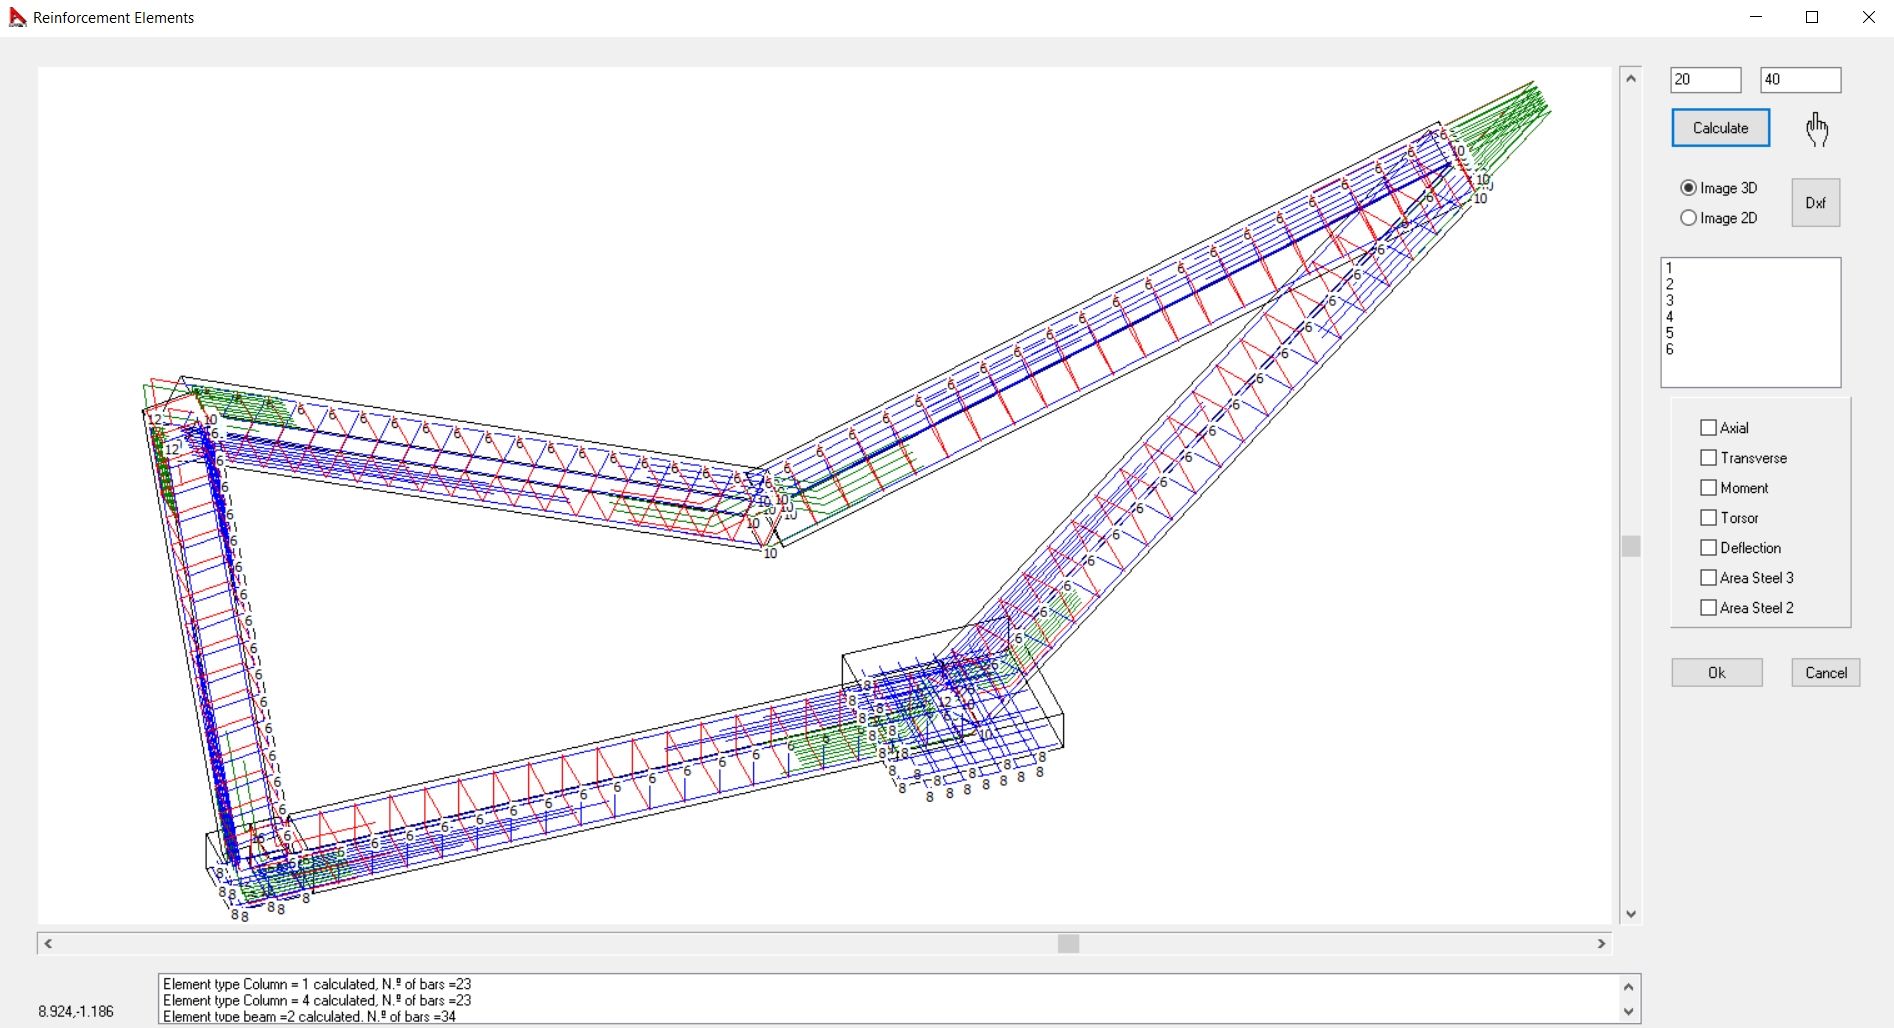Click the Dxf export button
The width and height of the screenshot is (1894, 1028).
pos(1815,203)
